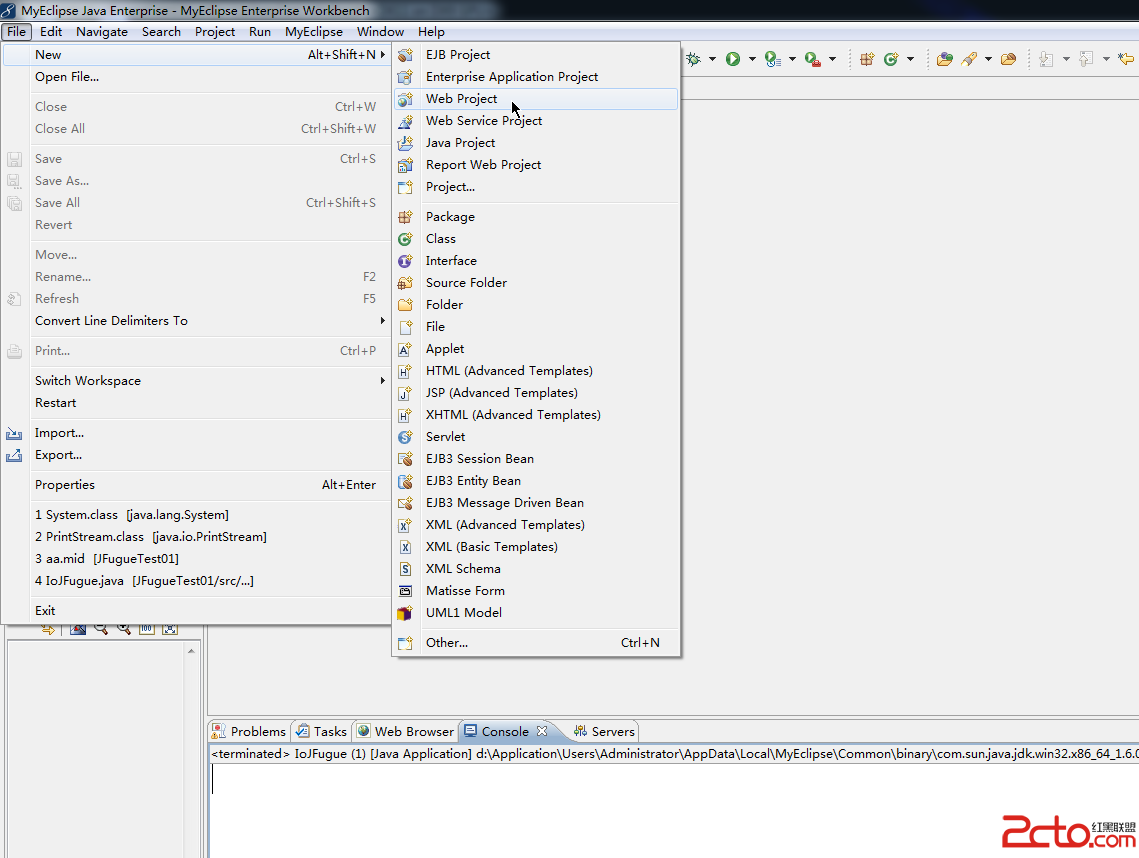
Task: Click the MyEclipse application icon in the title bar
Action: point(8,10)
